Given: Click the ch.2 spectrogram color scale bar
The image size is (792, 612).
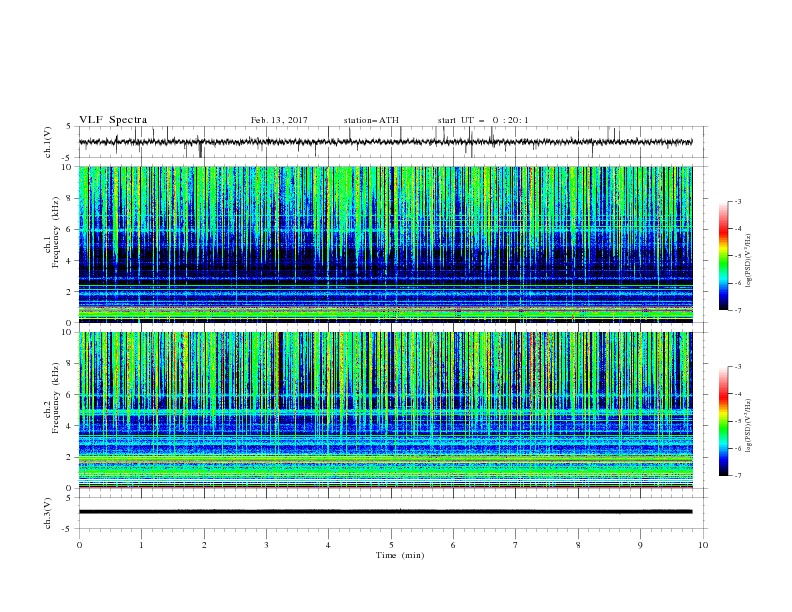Looking at the screenshot, I should click(x=724, y=421).
